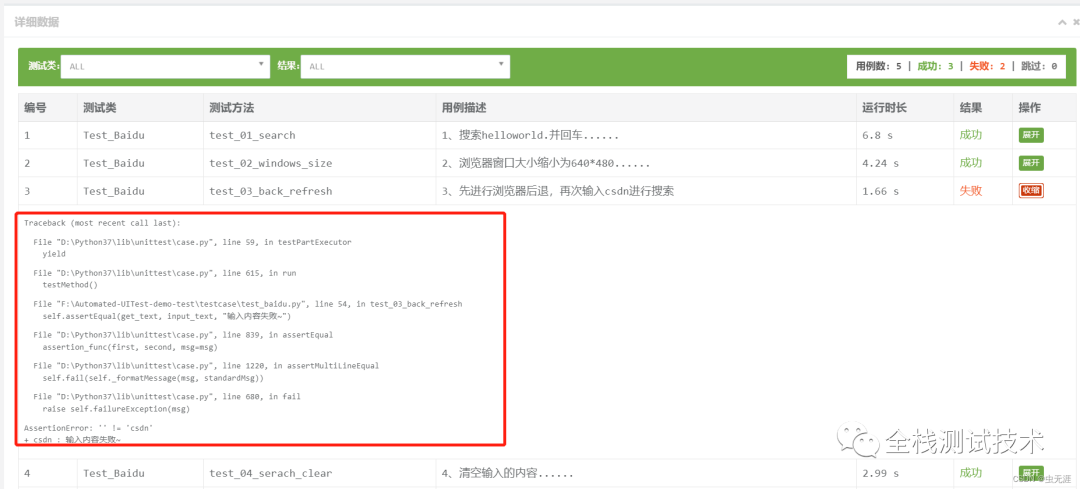Click 成功 result for test_04_serach_clear
1080x489 pixels.
click(970, 473)
